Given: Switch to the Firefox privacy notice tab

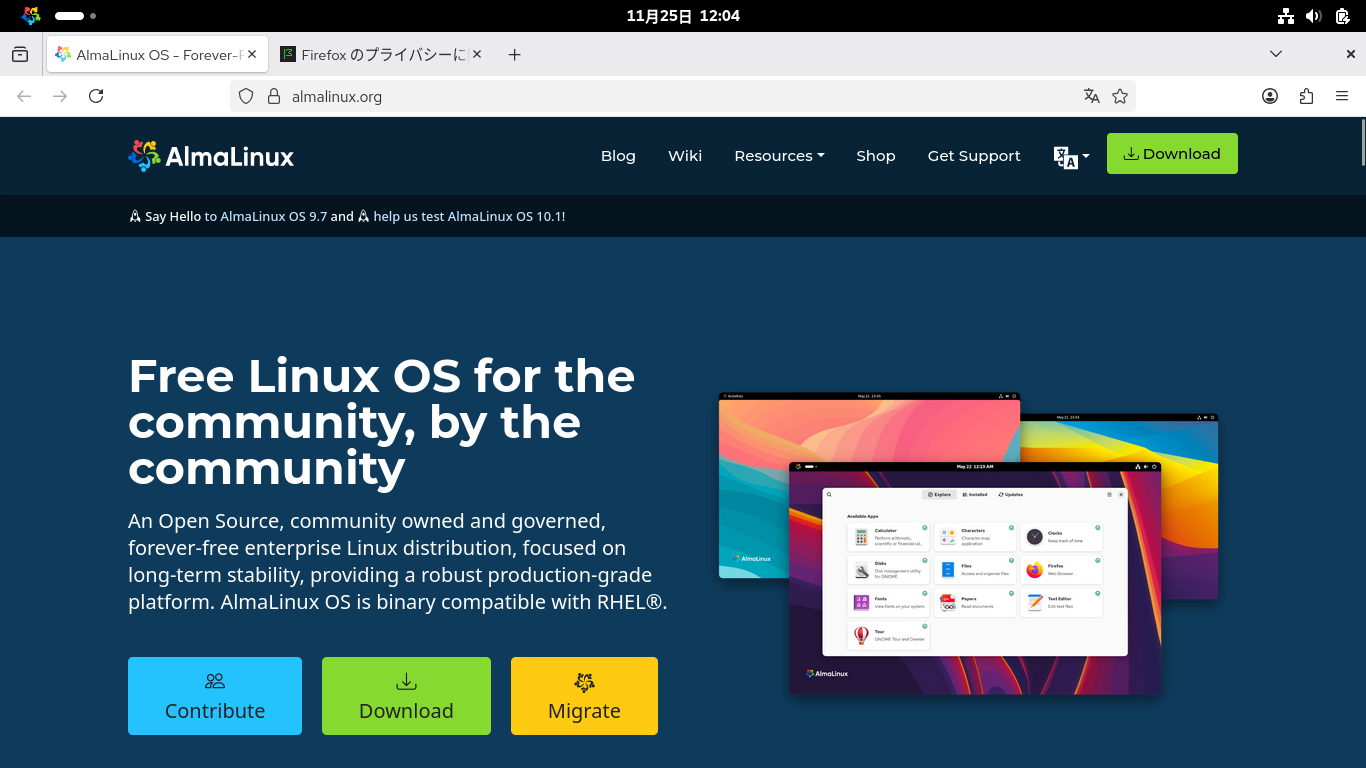Looking at the screenshot, I should point(382,54).
